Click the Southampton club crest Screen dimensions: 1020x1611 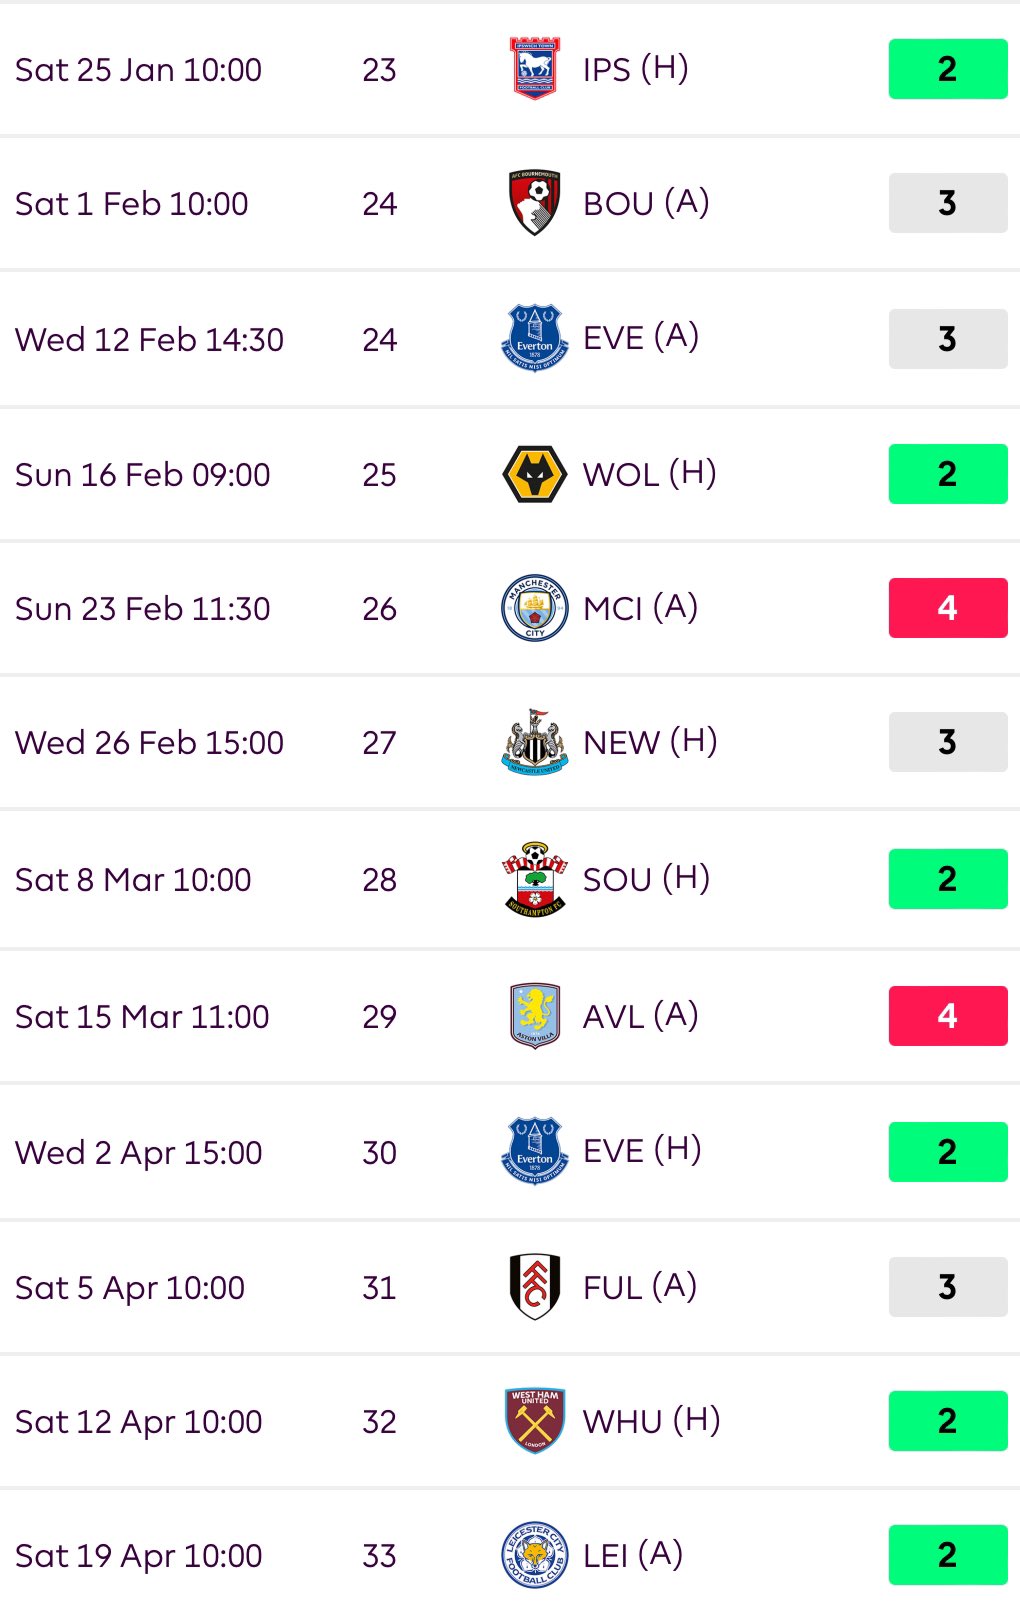(x=535, y=879)
